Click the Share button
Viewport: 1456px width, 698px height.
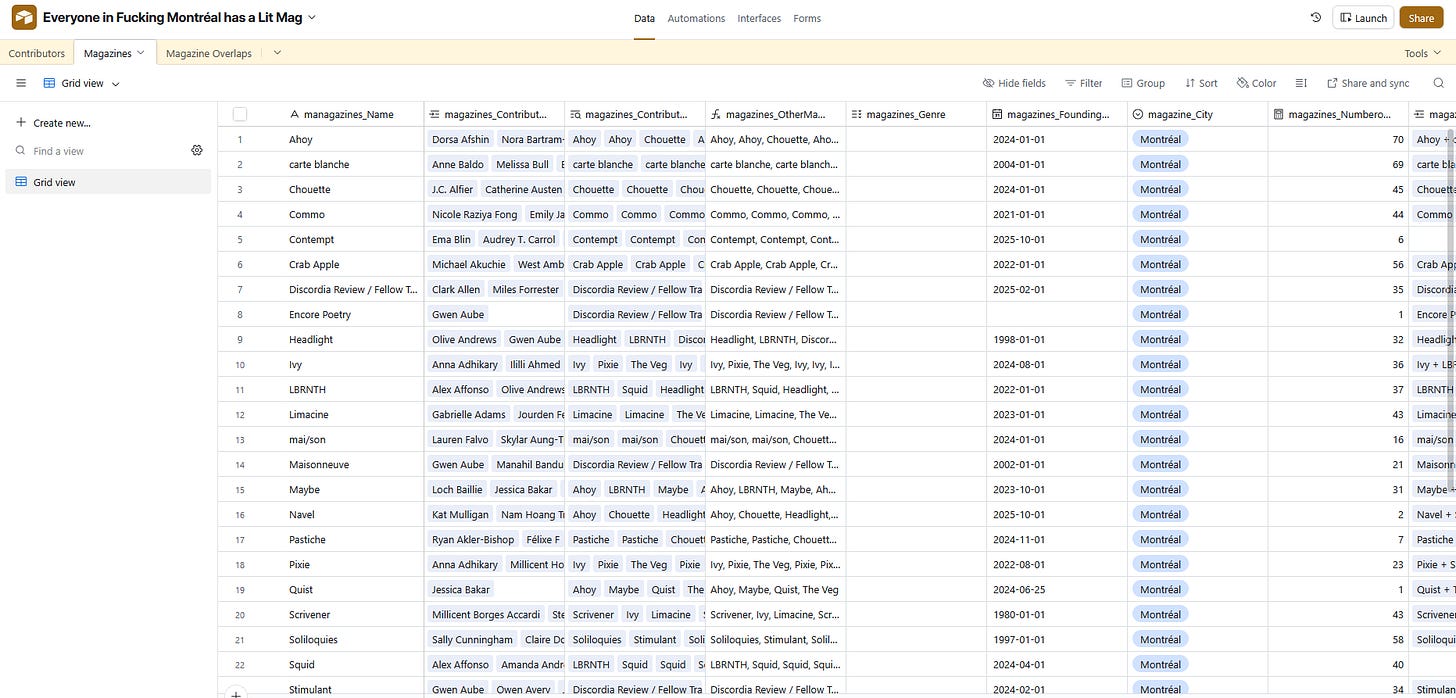pos(1421,18)
